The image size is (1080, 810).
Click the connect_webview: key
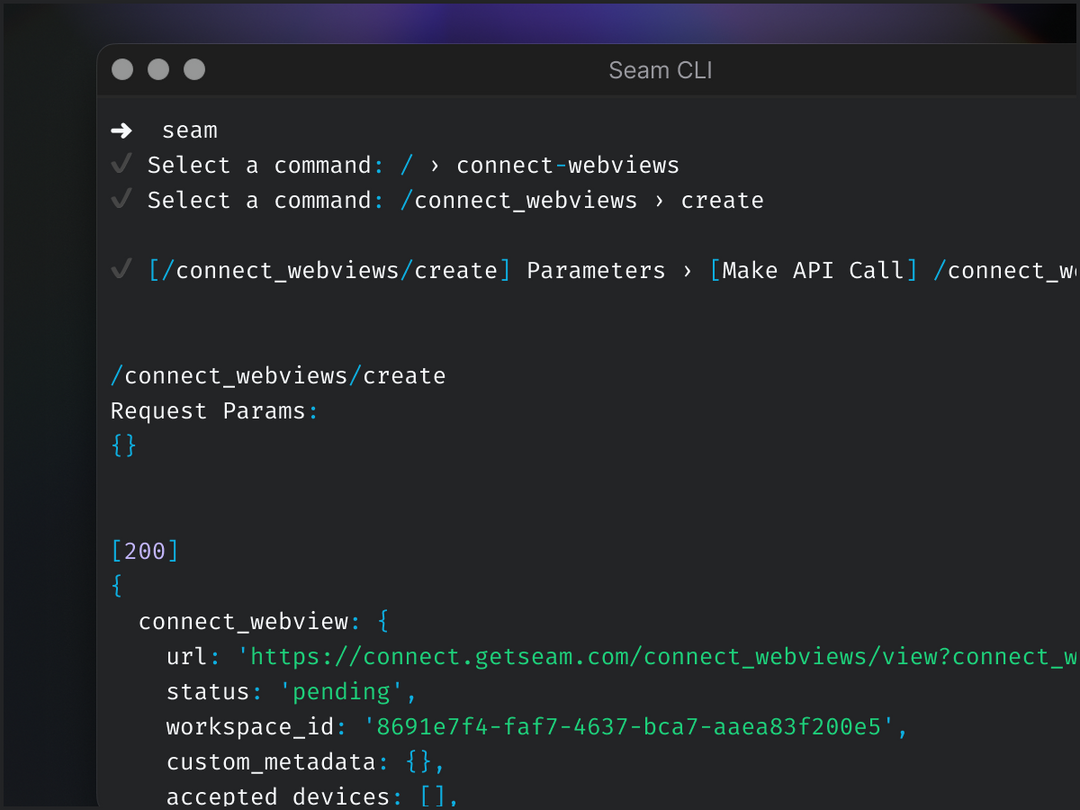coord(249,622)
